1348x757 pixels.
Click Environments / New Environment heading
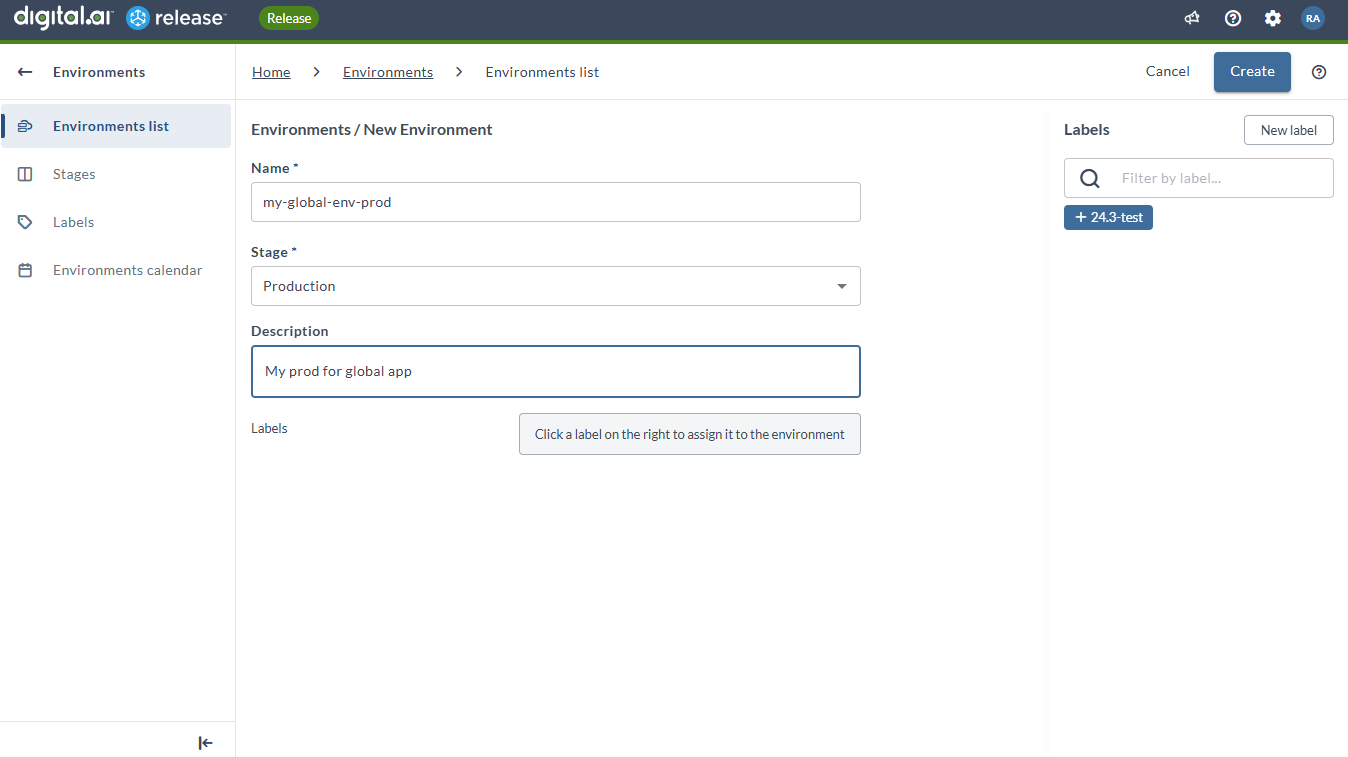(x=372, y=129)
